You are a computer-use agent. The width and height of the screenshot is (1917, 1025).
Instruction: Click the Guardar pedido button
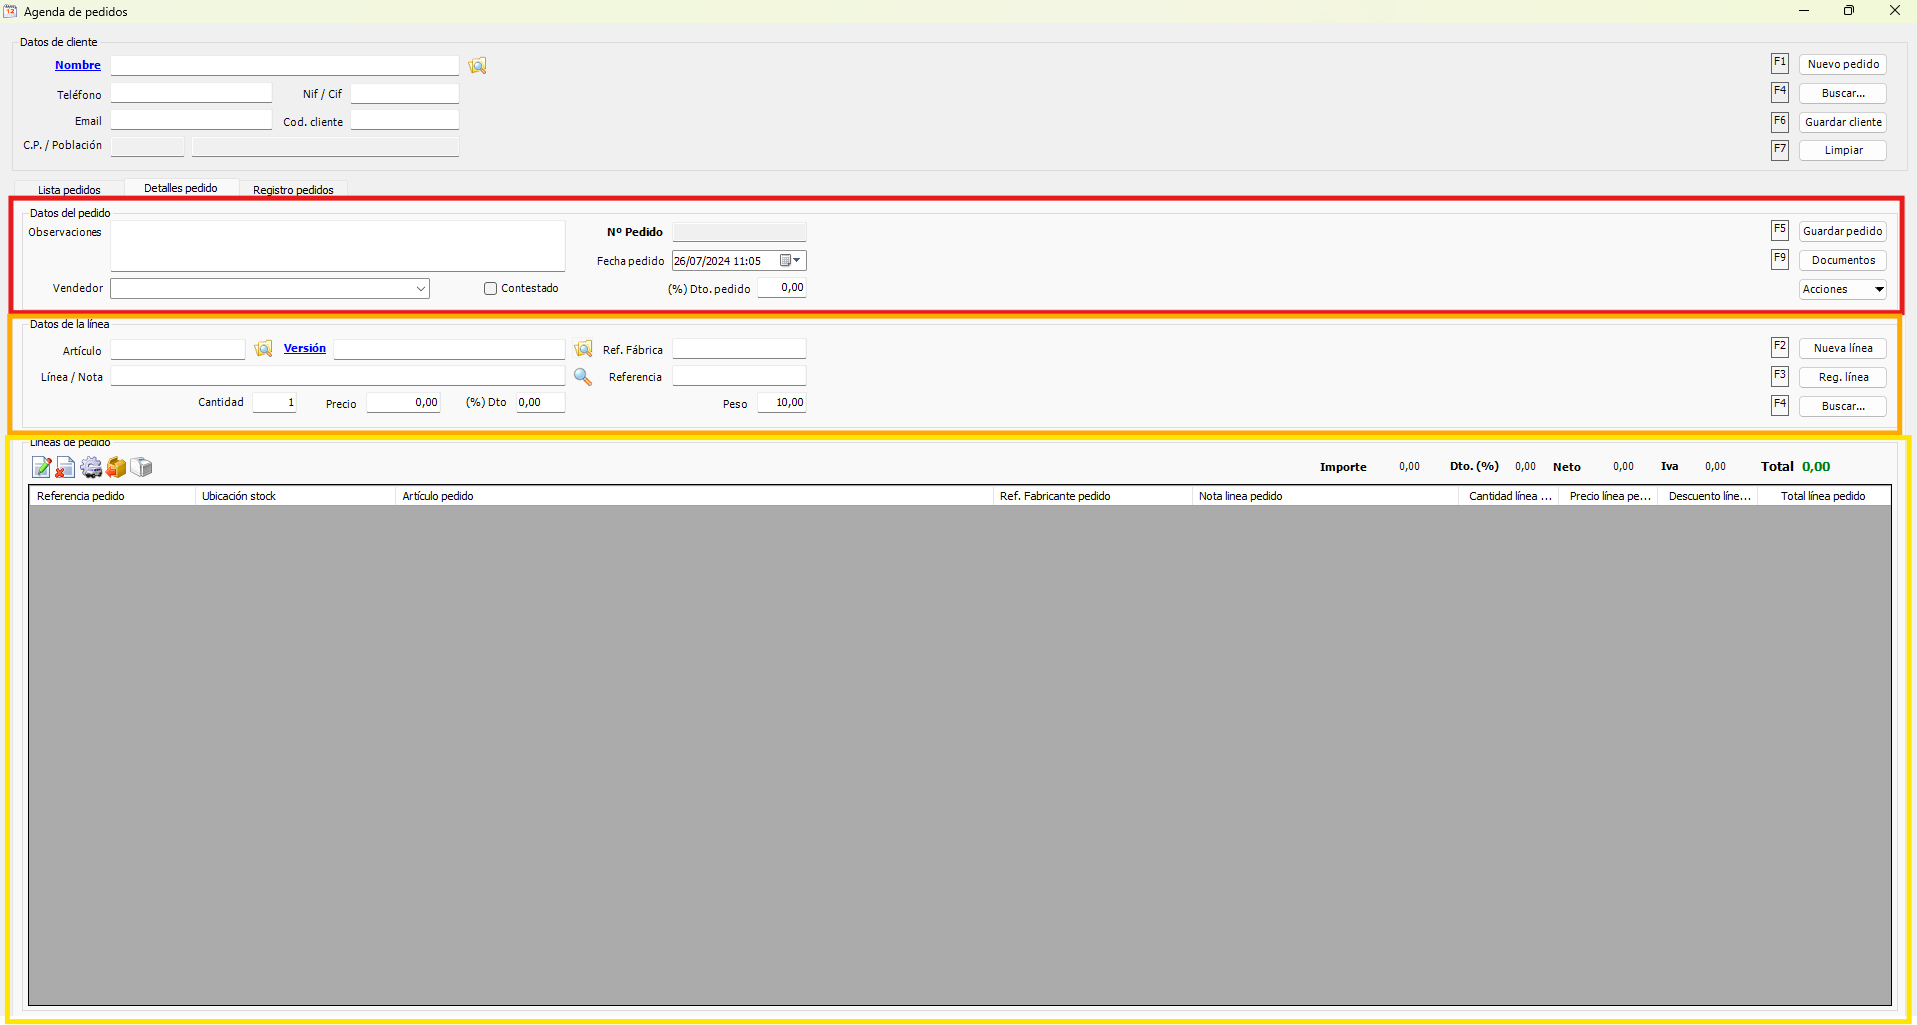click(1842, 231)
